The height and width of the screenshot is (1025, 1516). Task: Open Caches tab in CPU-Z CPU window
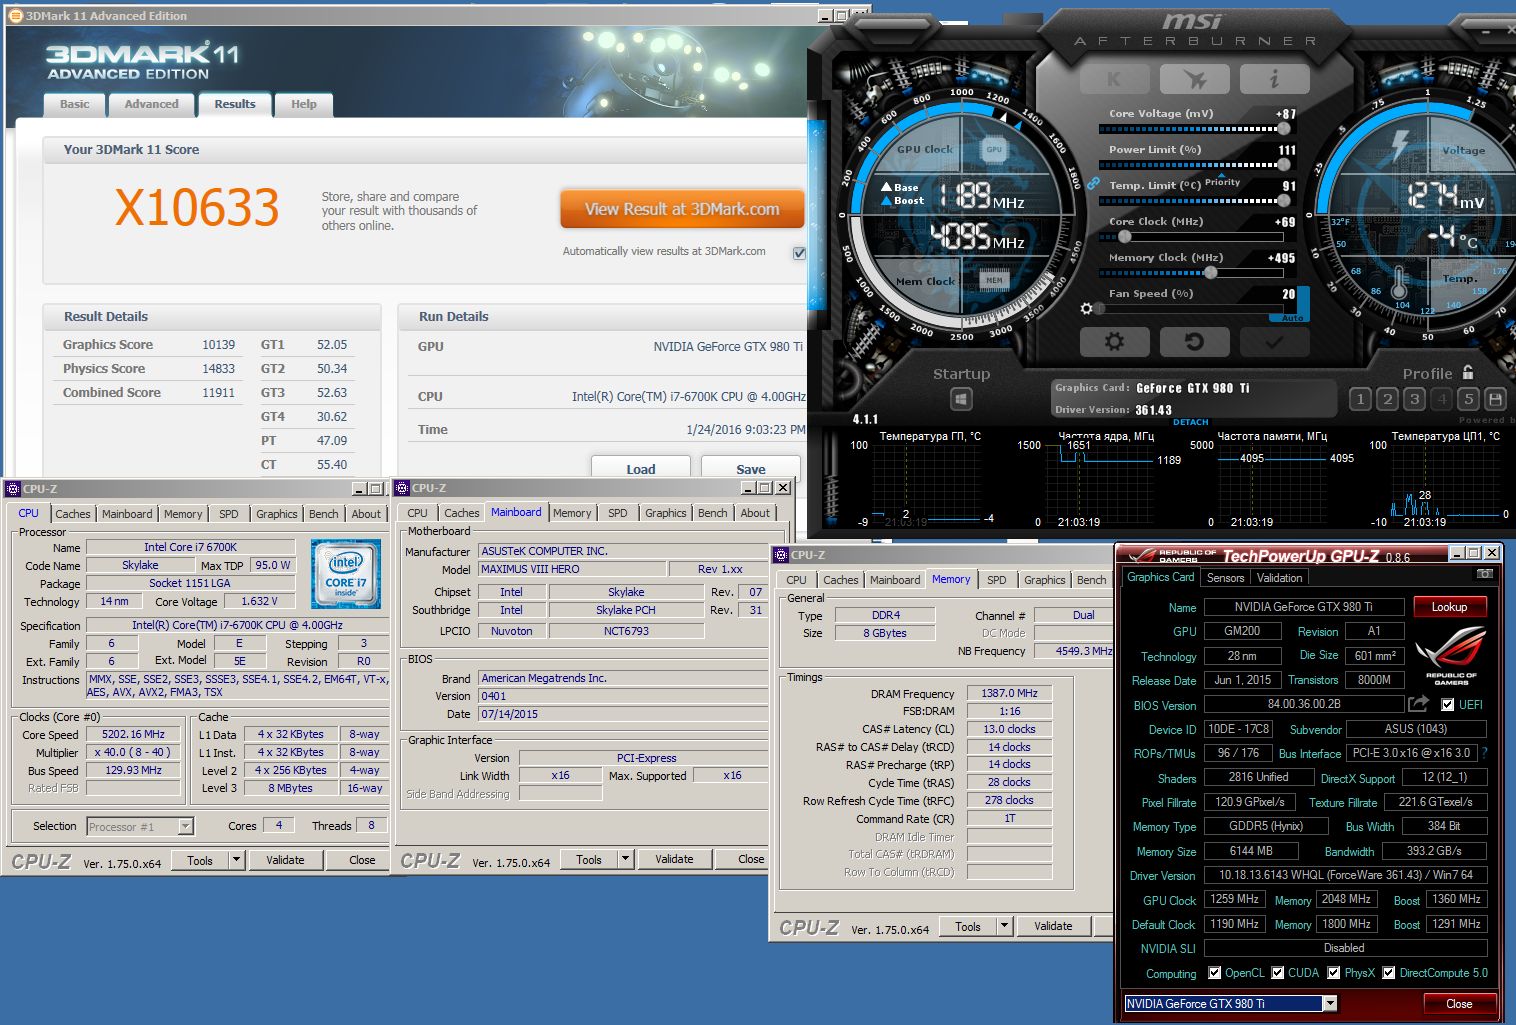73,514
